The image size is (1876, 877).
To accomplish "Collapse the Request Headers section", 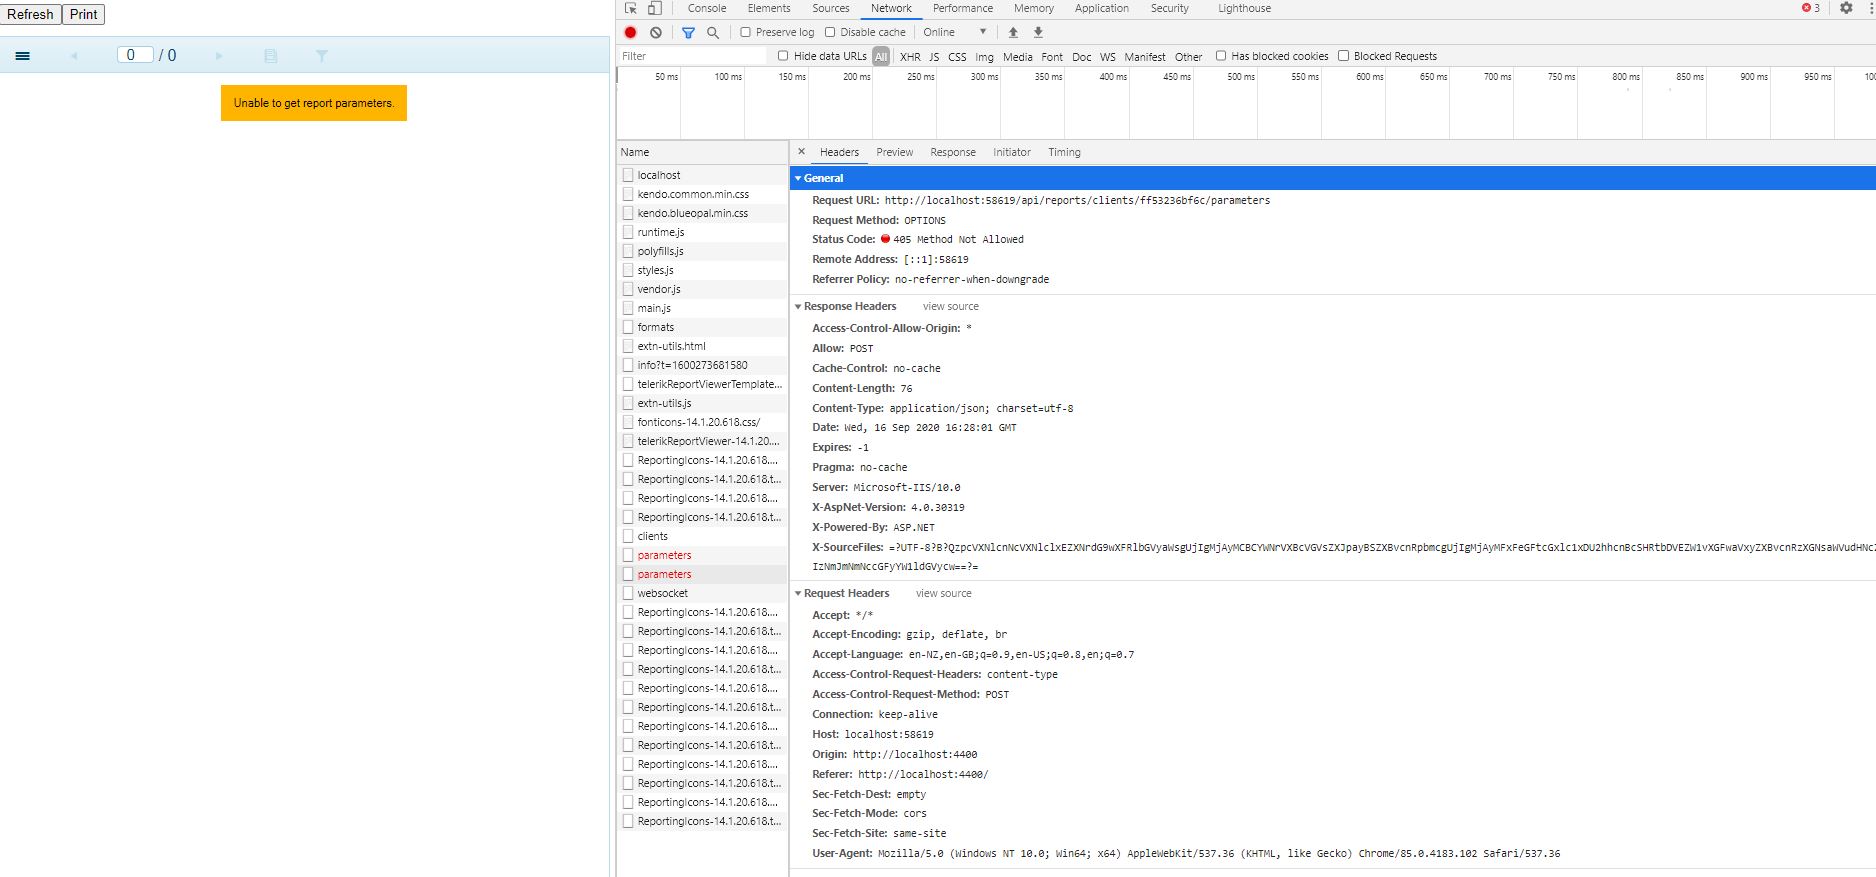I will [x=798, y=593].
